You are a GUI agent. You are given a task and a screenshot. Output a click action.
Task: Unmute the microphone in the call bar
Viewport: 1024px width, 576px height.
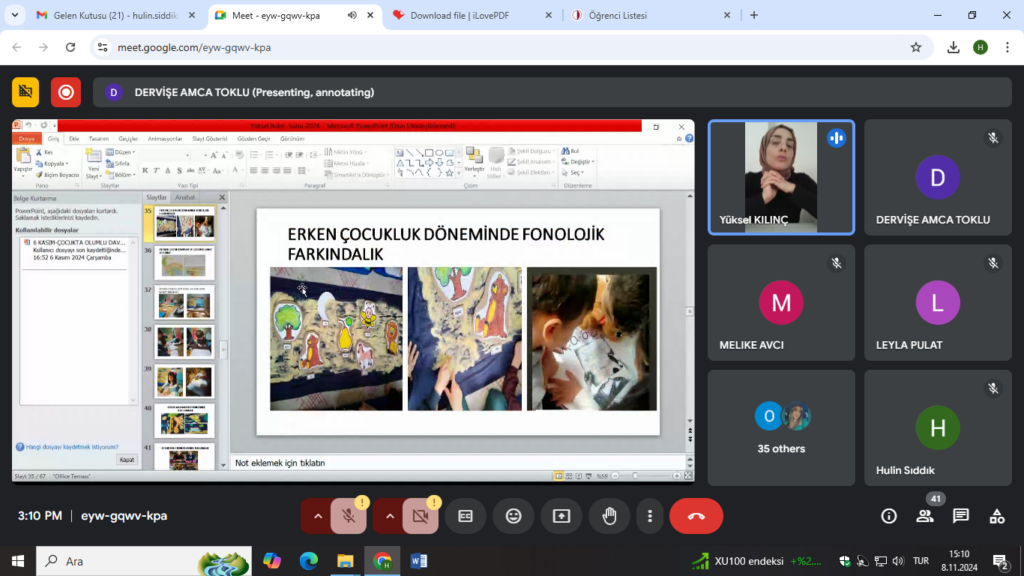click(348, 516)
